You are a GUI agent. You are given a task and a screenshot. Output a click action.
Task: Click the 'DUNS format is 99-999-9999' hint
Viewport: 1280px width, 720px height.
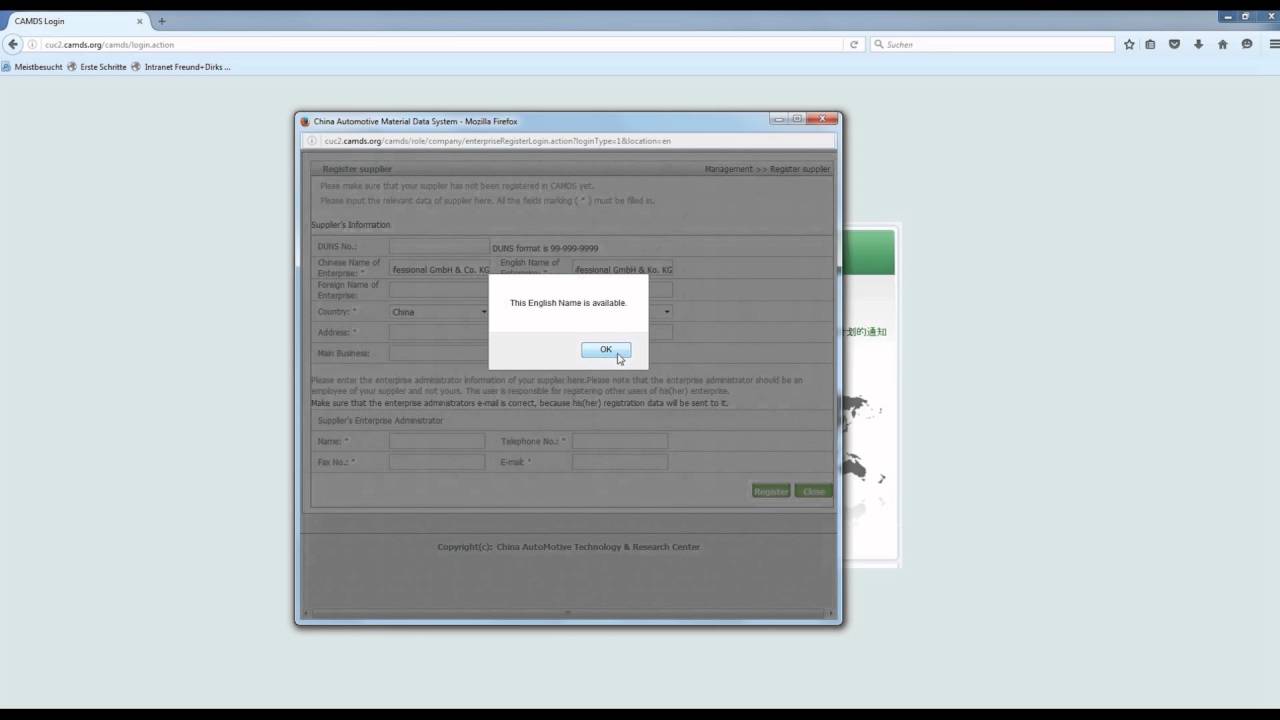(545, 248)
